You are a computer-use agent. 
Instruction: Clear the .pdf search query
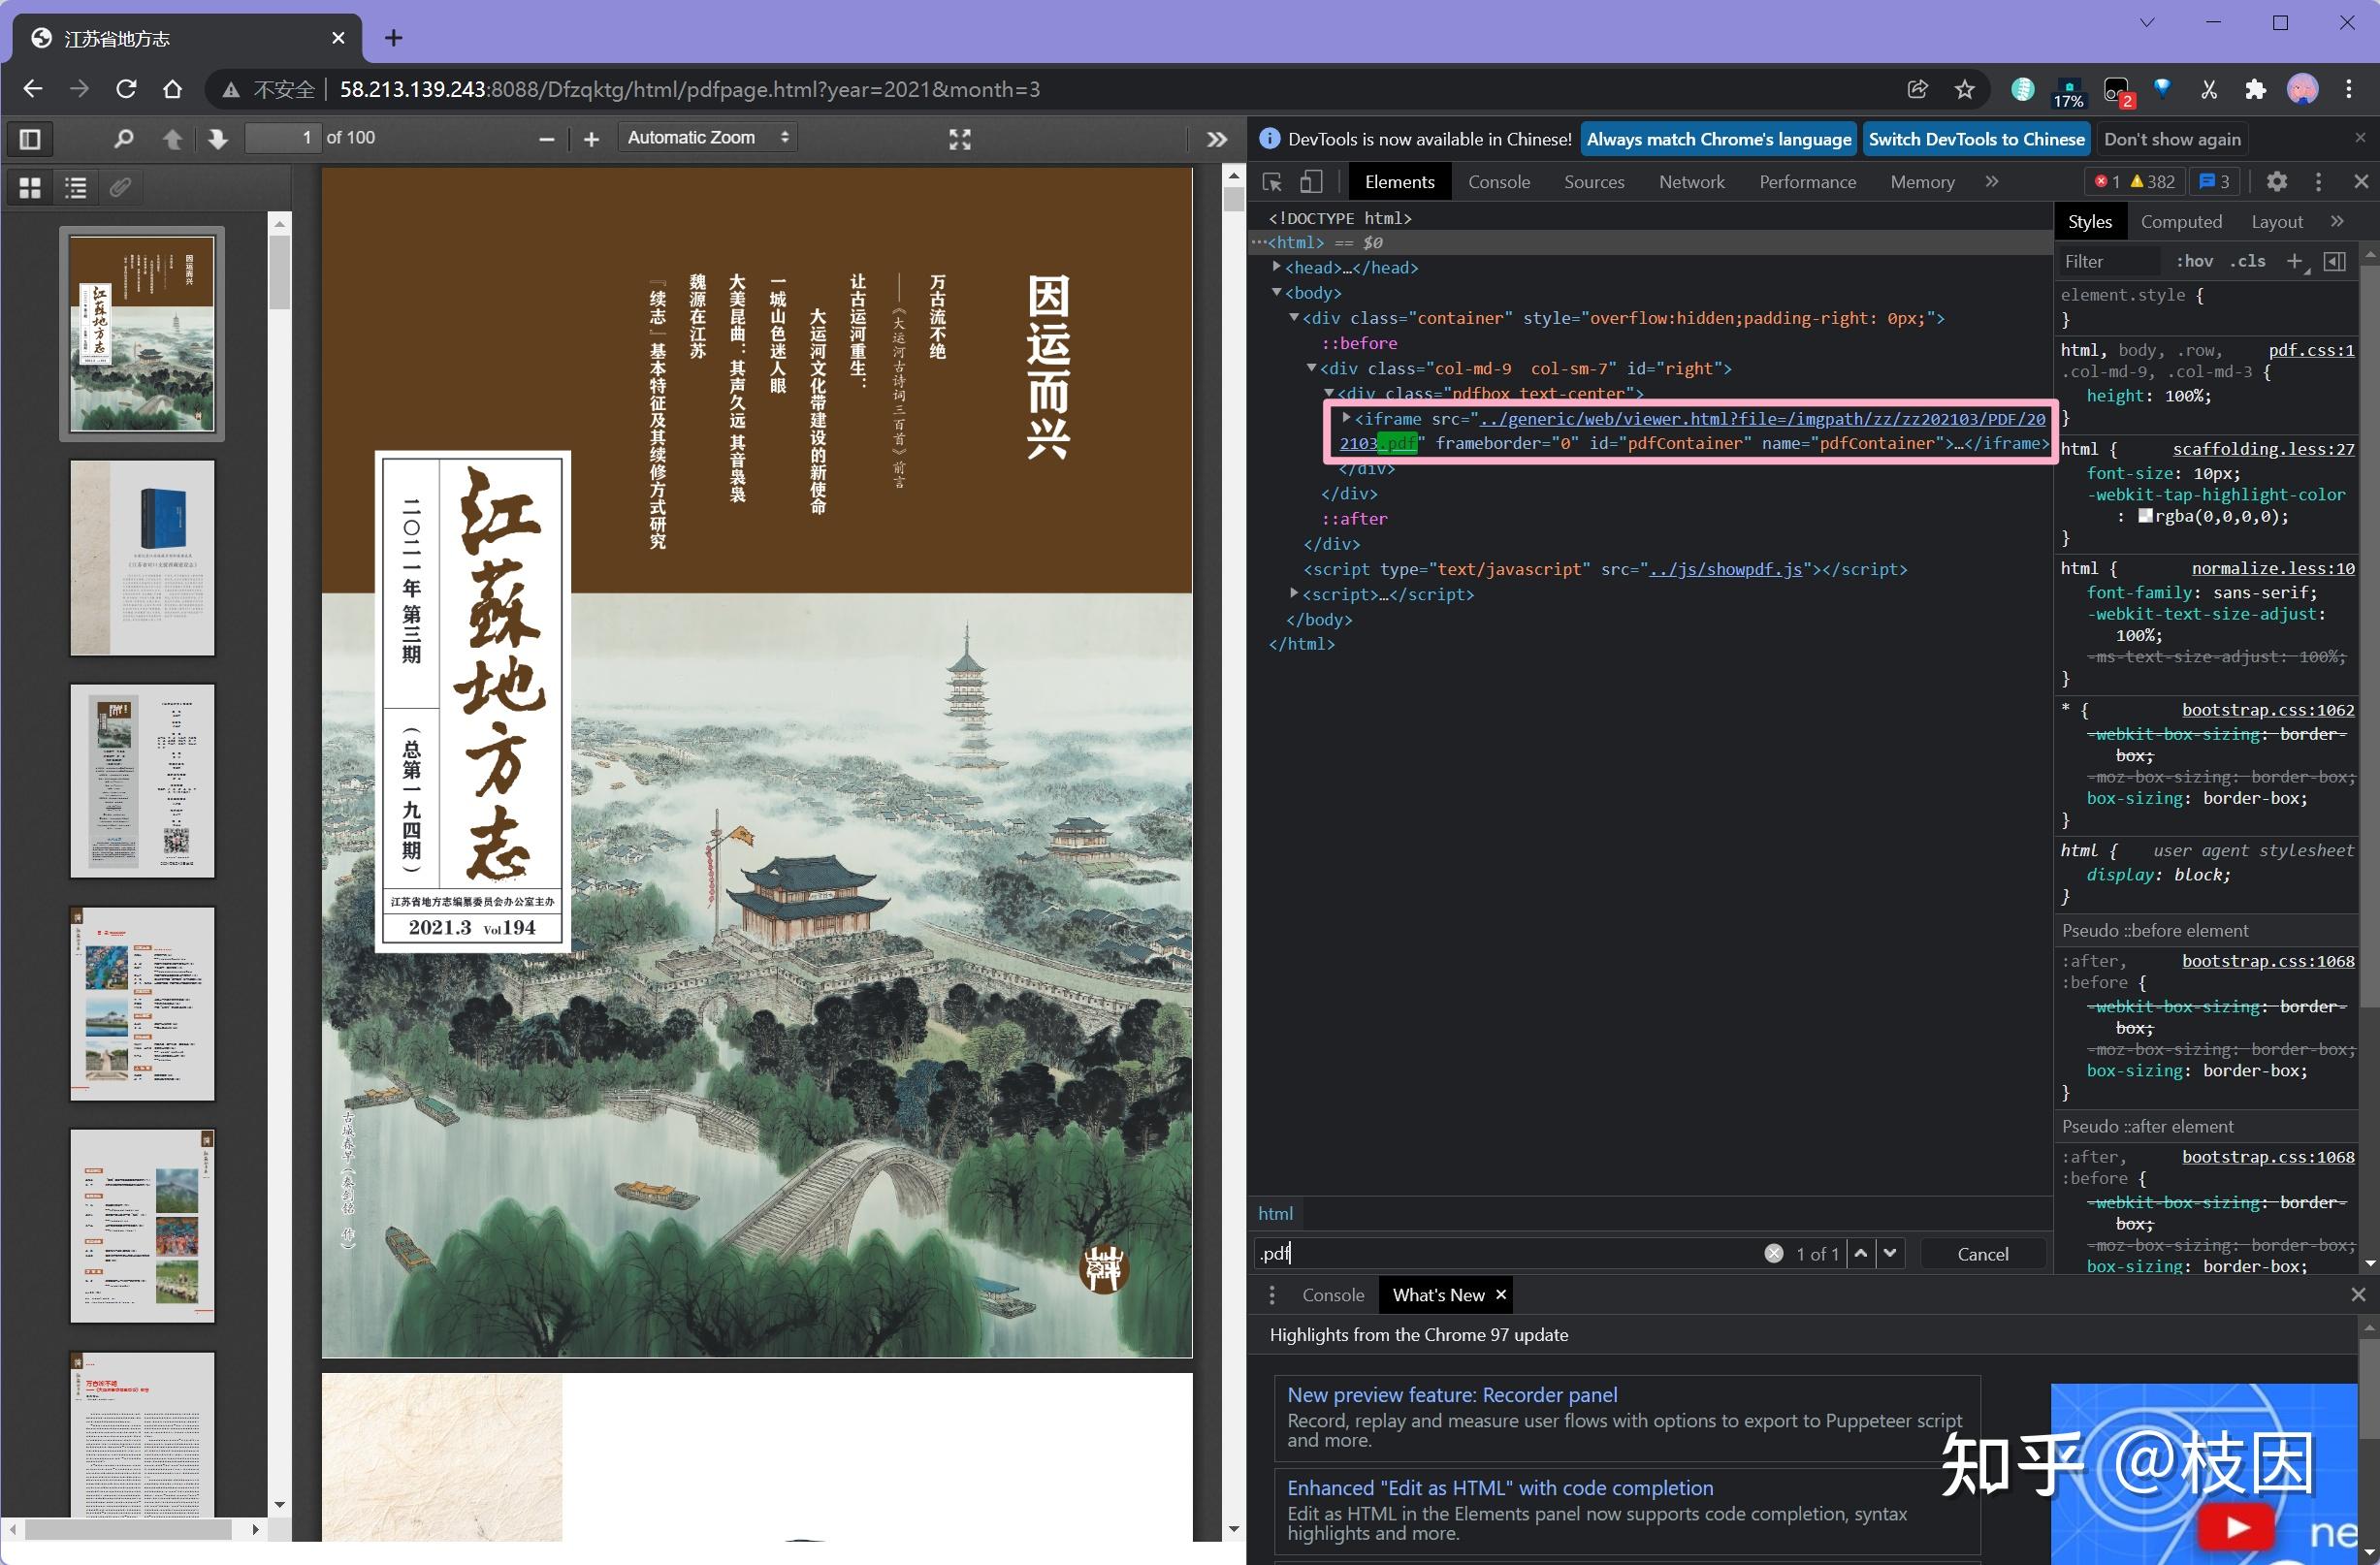tap(1773, 1253)
